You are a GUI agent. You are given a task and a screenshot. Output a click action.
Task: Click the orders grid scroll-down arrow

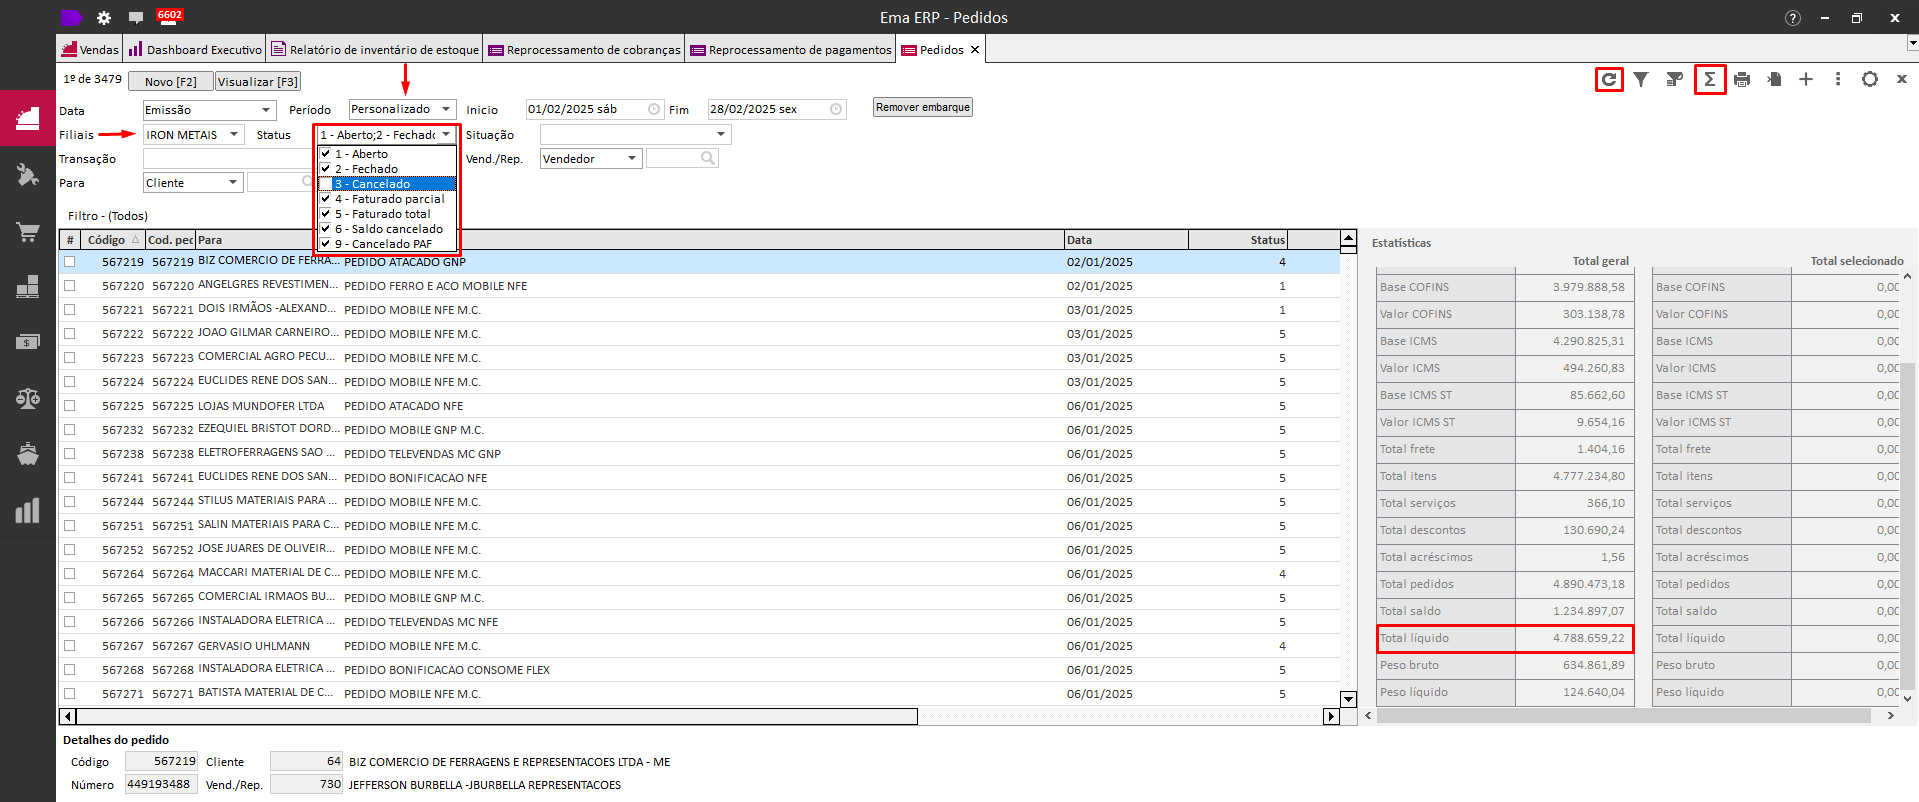click(x=1348, y=699)
